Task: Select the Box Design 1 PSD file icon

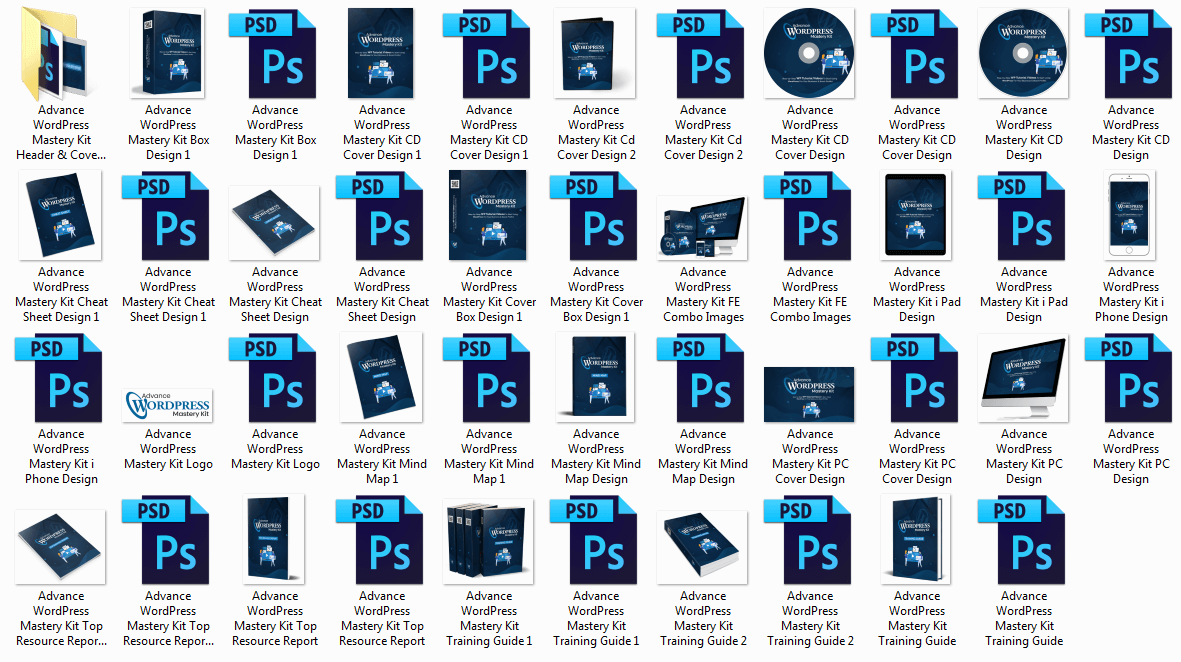Action: [x=272, y=54]
